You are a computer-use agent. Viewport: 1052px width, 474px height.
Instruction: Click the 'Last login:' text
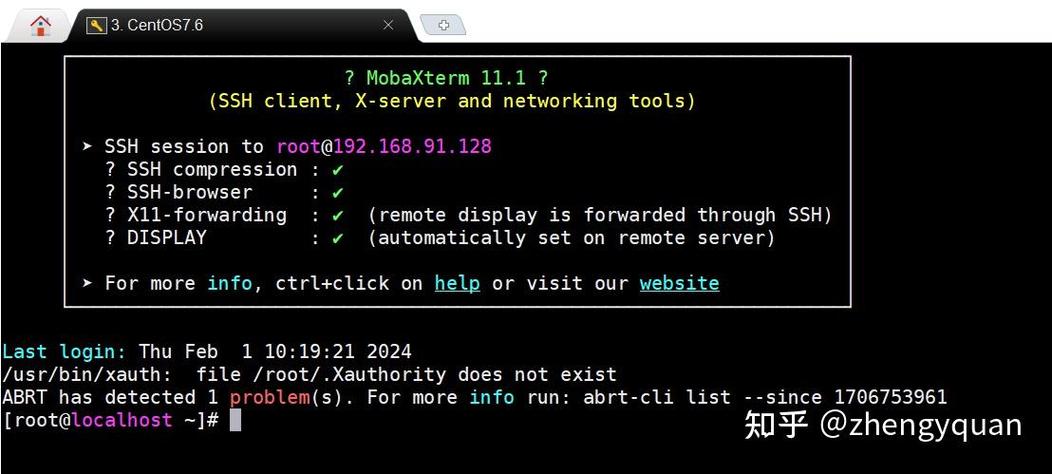point(64,352)
